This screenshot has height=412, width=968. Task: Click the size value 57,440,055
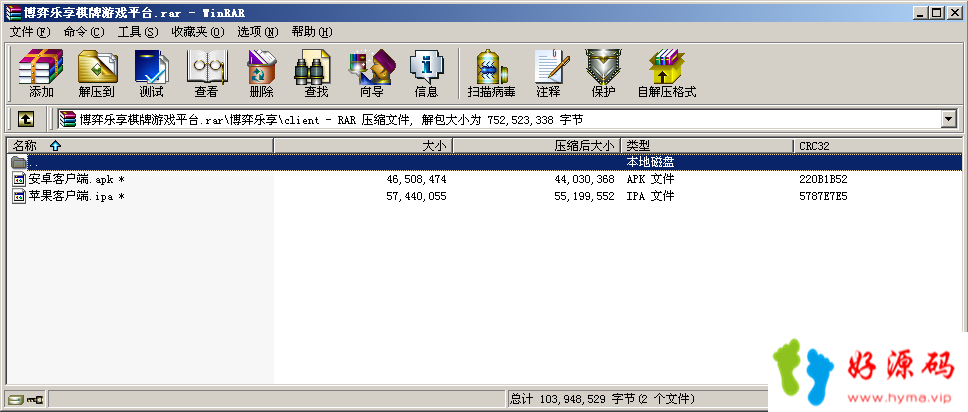click(x=416, y=196)
